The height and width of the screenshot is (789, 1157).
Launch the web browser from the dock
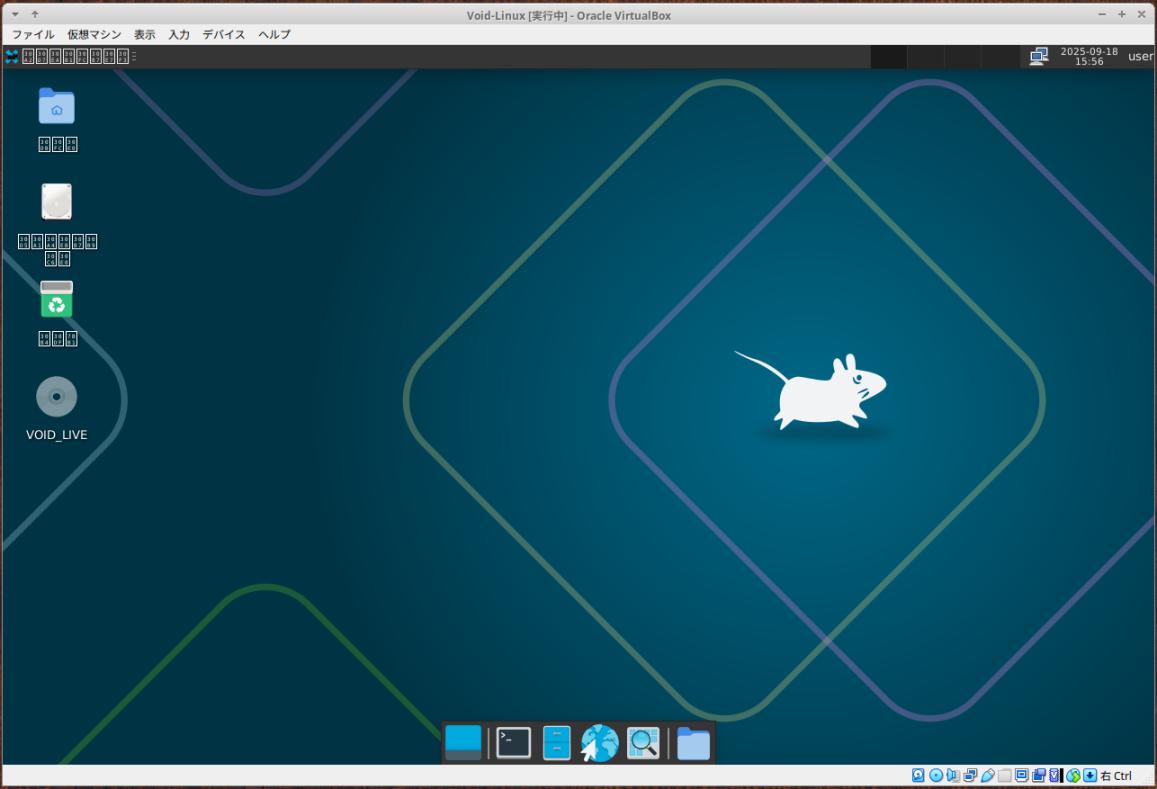[x=599, y=743]
